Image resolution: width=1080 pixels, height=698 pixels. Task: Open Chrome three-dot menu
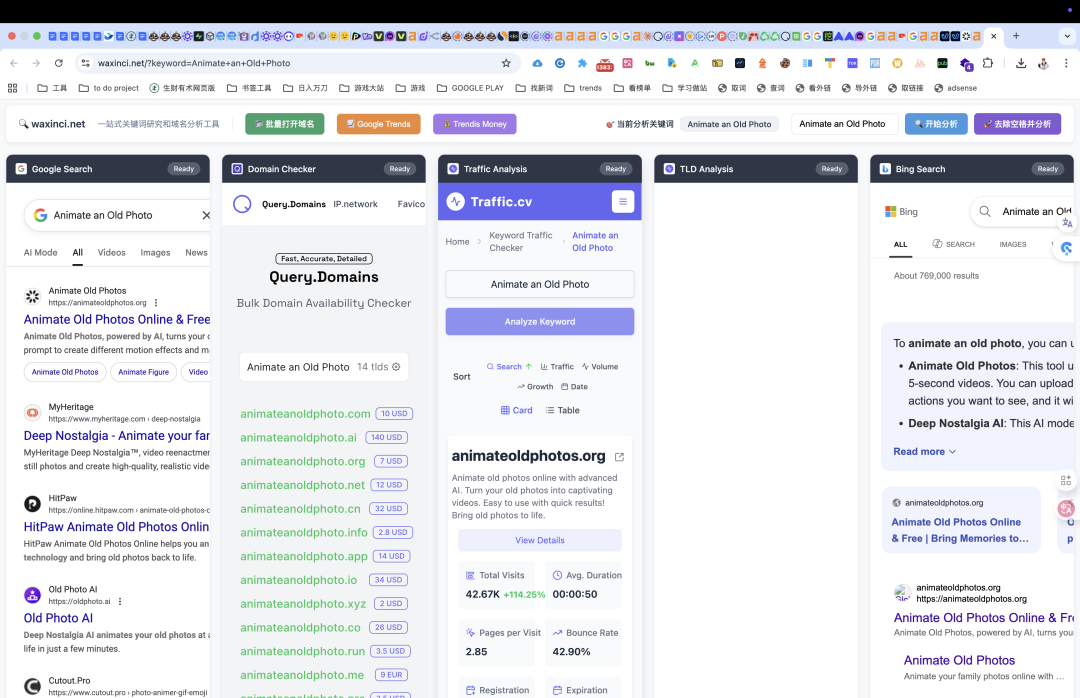click(x=1066, y=63)
